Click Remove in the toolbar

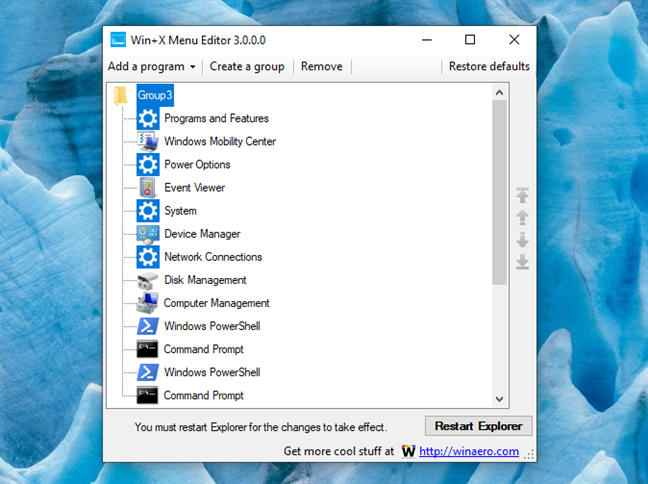(x=322, y=67)
